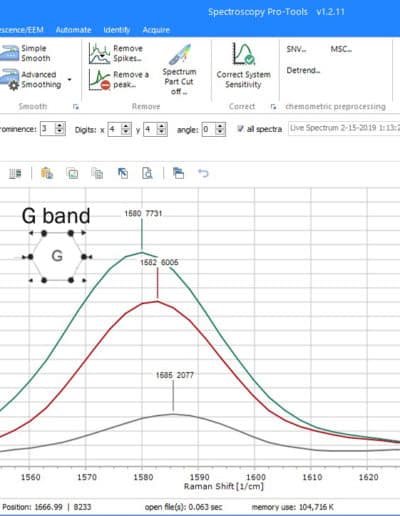The image size is (400, 516).
Task: Switch to the Automate ribbon tab
Action: point(73,30)
